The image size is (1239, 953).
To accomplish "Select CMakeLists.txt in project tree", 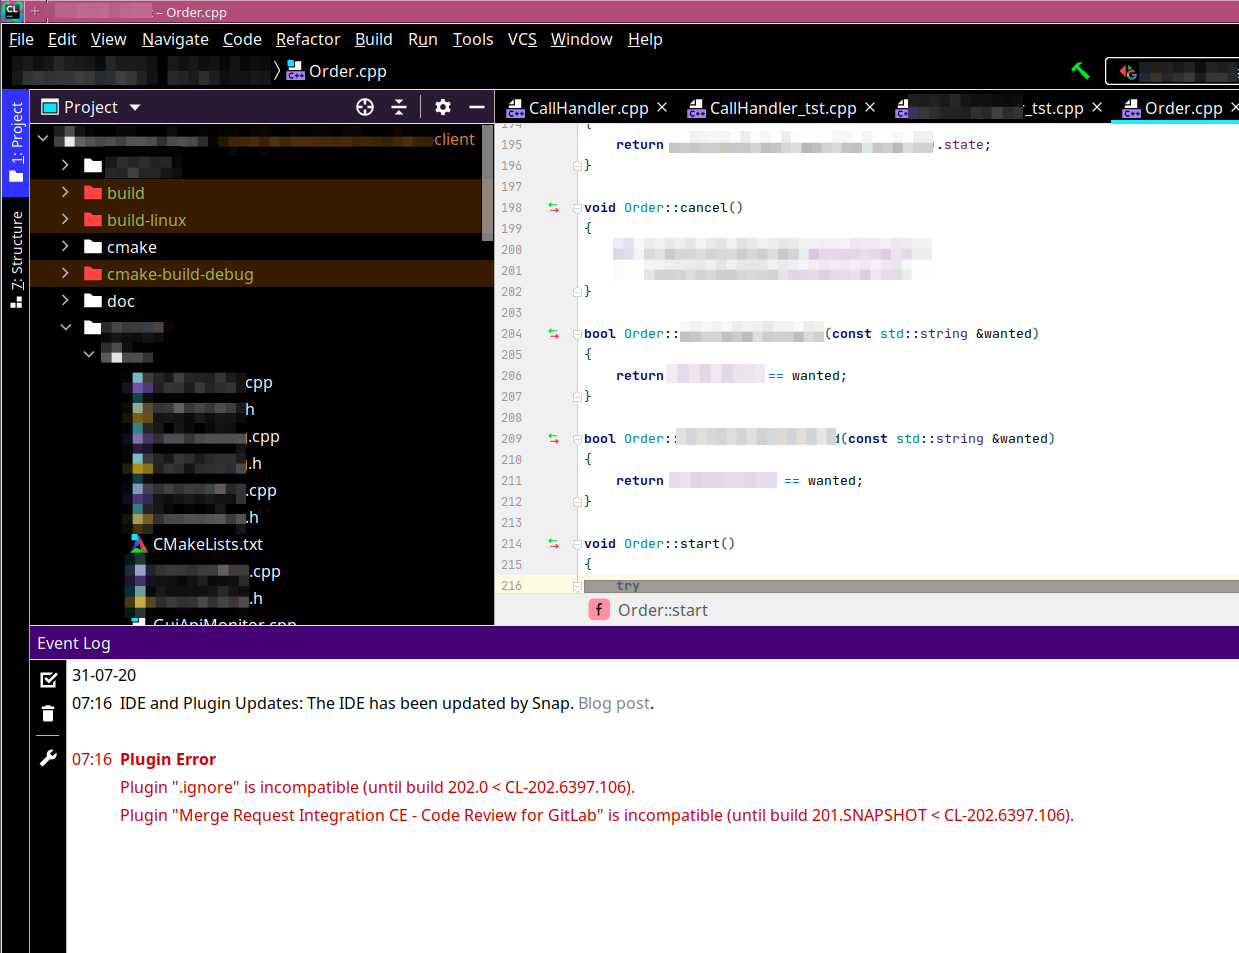I will [207, 544].
